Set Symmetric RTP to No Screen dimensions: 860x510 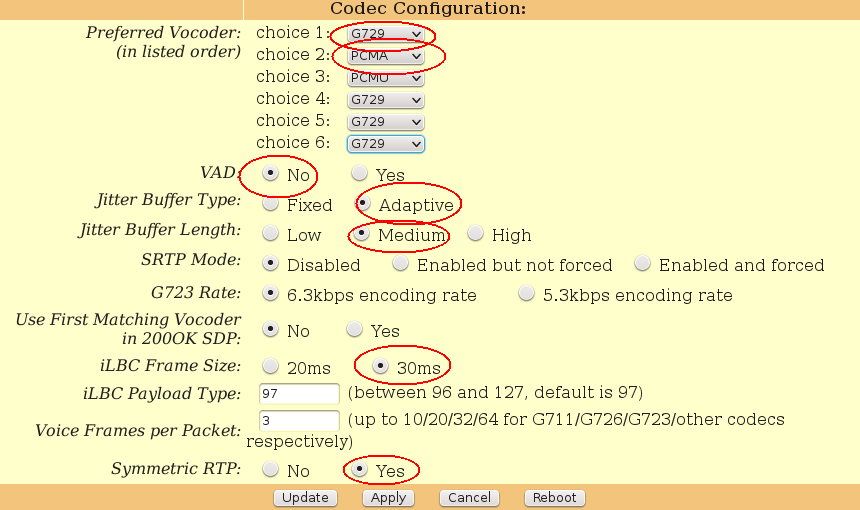click(270, 469)
